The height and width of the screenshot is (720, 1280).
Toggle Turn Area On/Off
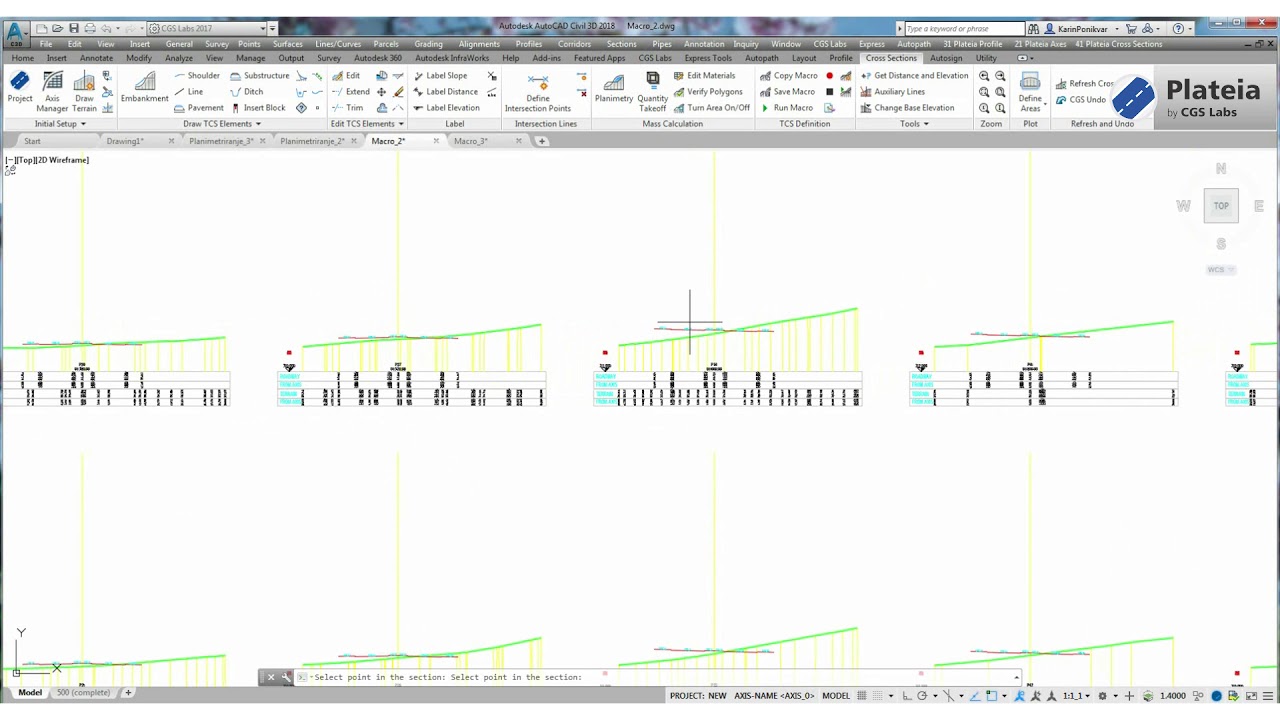click(x=711, y=108)
